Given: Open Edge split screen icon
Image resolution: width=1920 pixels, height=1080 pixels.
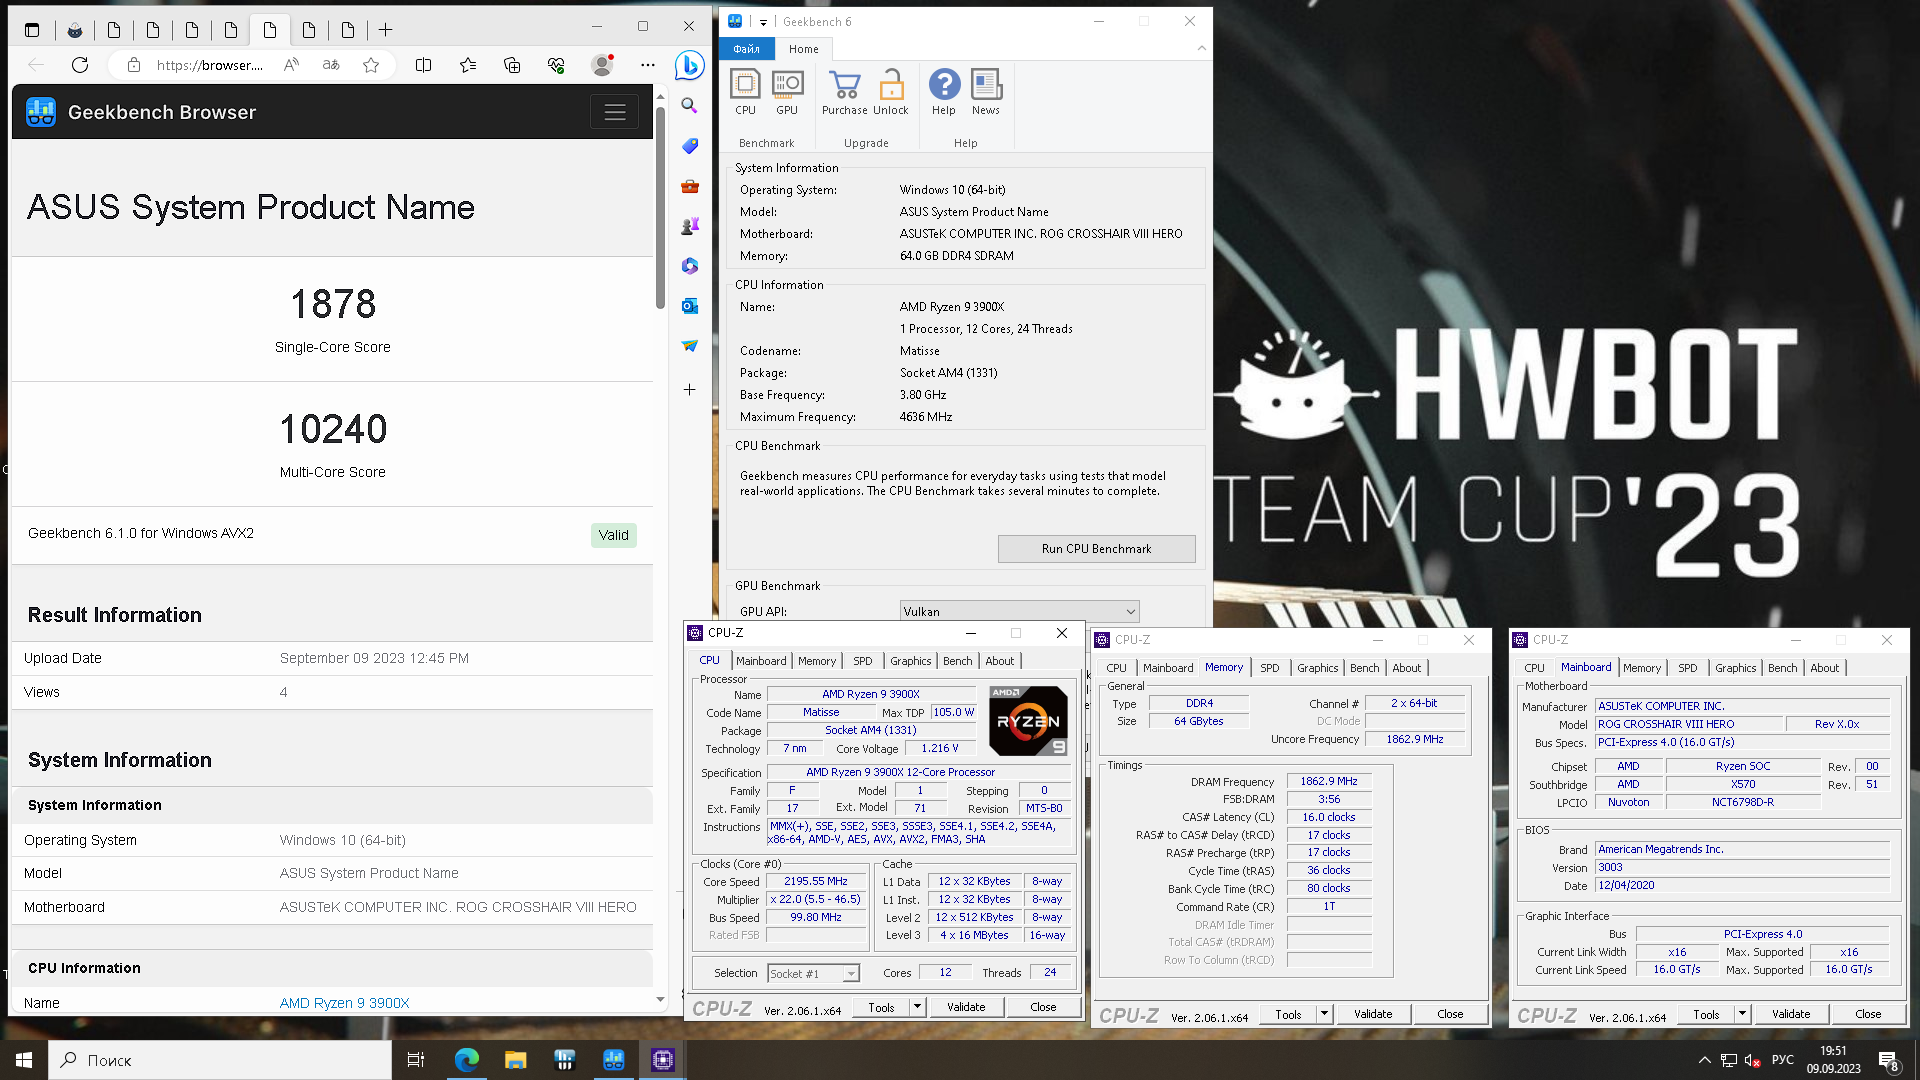Looking at the screenshot, I should point(423,65).
